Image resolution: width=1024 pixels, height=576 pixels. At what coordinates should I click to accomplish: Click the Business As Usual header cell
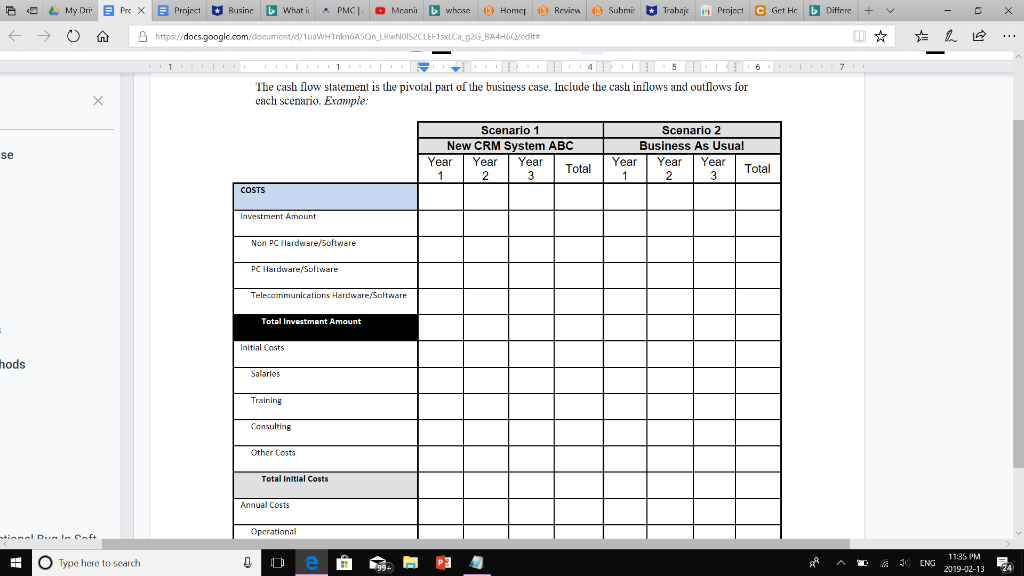pos(692,146)
